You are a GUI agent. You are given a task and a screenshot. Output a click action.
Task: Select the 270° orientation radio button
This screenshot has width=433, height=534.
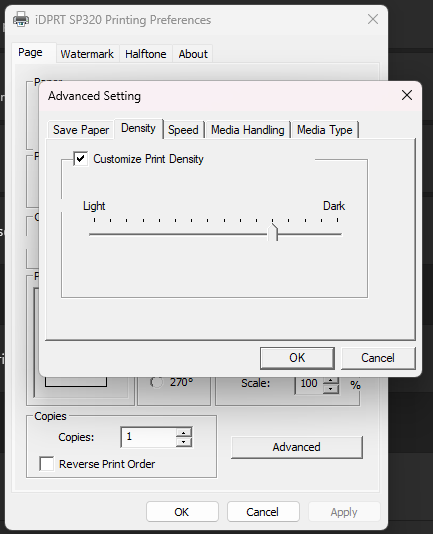(156, 382)
